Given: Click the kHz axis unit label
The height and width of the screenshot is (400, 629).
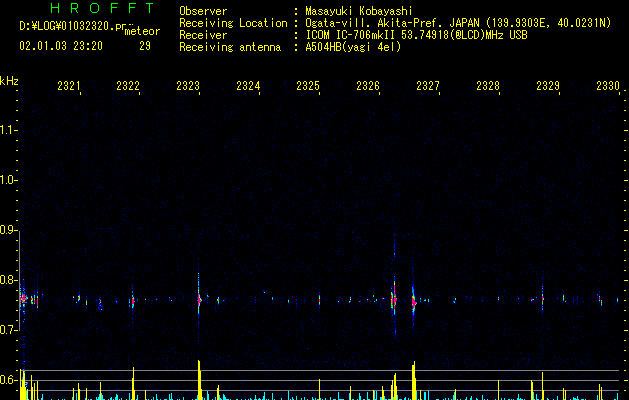Looking at the screenshot, I should 9,81.
